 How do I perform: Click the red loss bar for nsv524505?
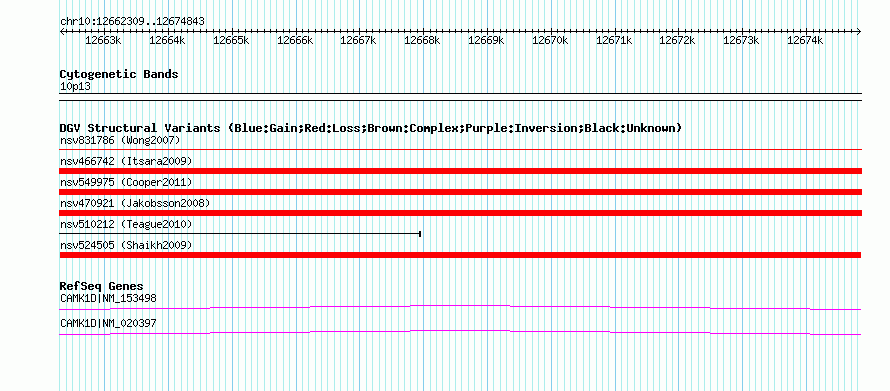pos(460,255)
